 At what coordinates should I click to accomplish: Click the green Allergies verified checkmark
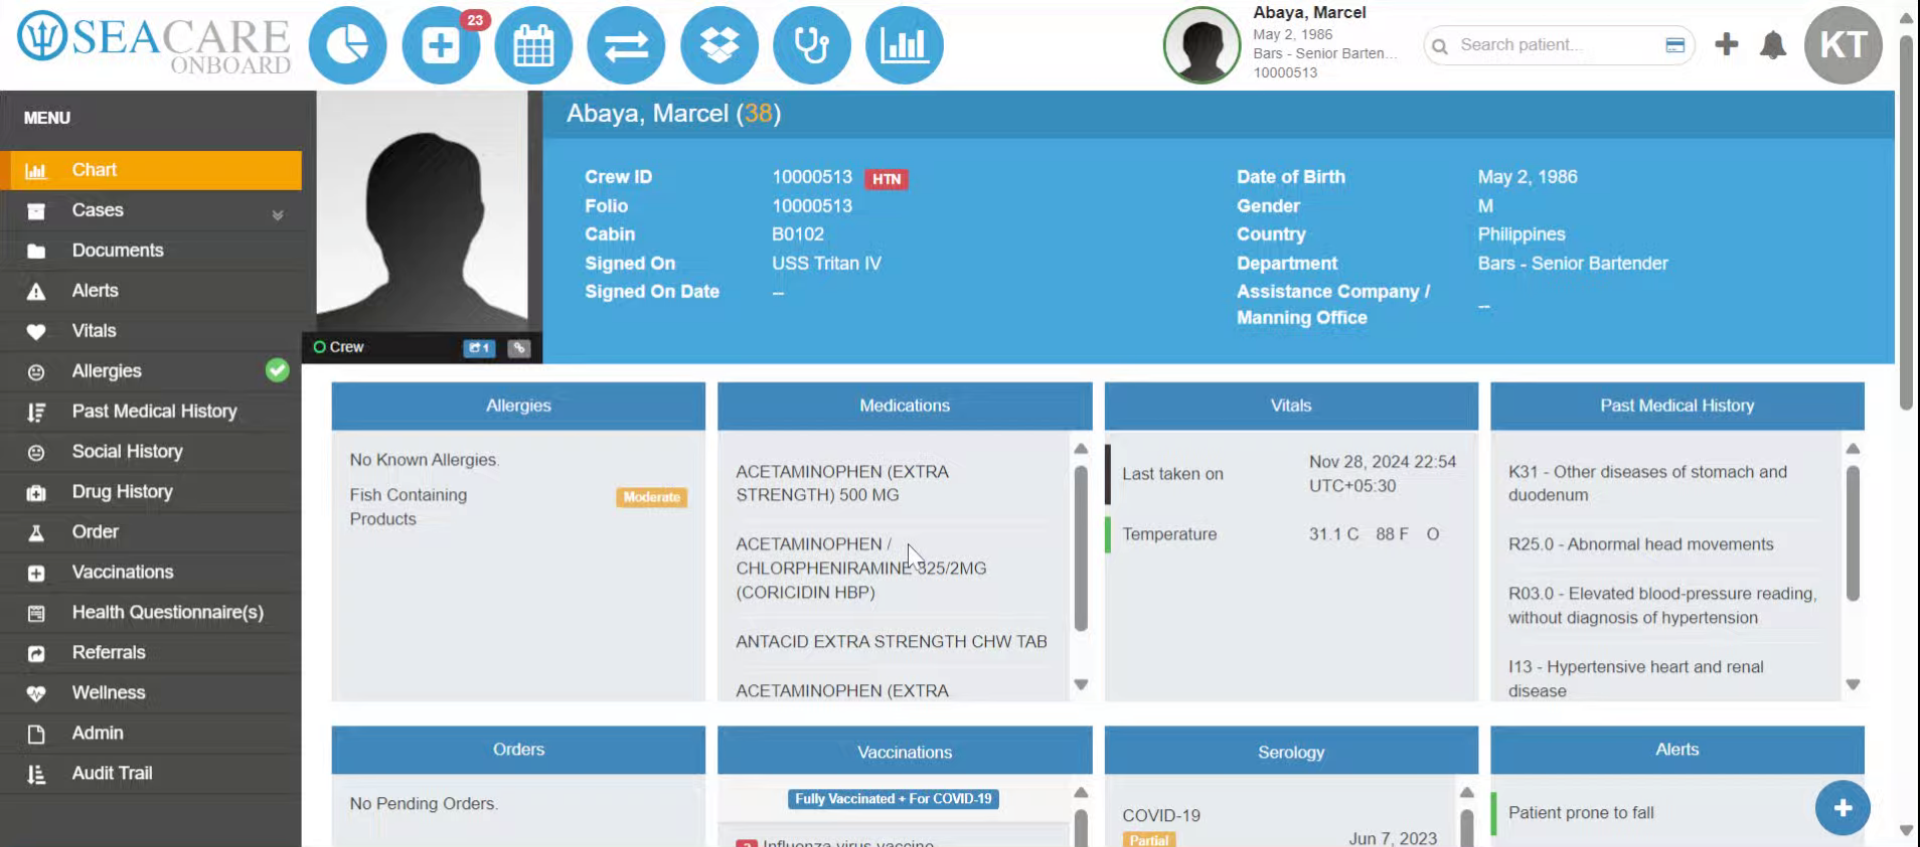pyautogui.click(x=277, y=370)
